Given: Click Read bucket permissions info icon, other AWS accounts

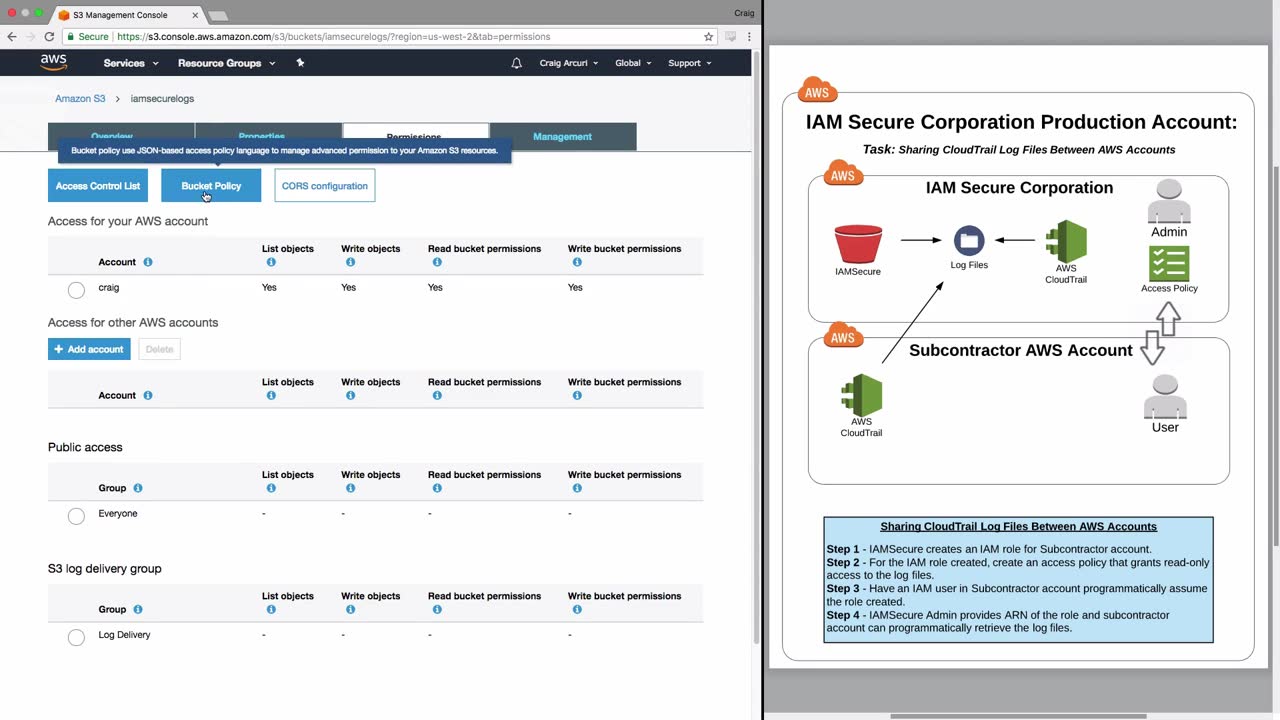Looking at the screenshot, I should [437, 395].
